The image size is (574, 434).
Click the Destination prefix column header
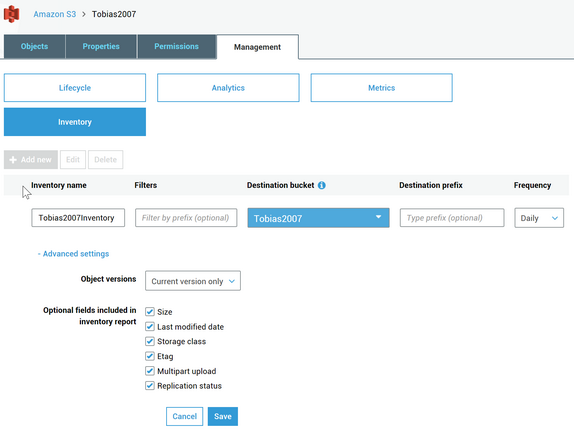coord(431,185)
